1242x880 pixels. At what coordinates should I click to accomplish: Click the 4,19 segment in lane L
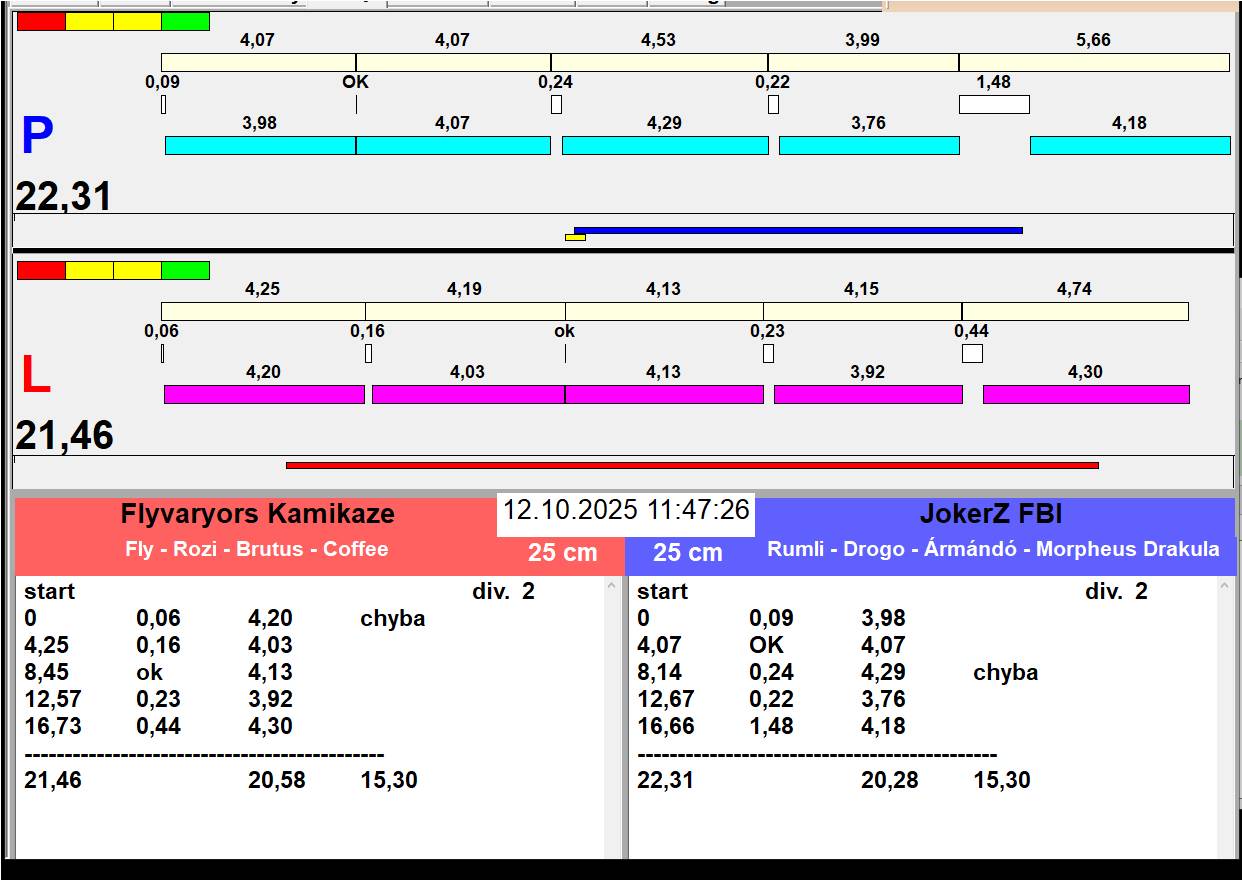click(x=465, y=311)
